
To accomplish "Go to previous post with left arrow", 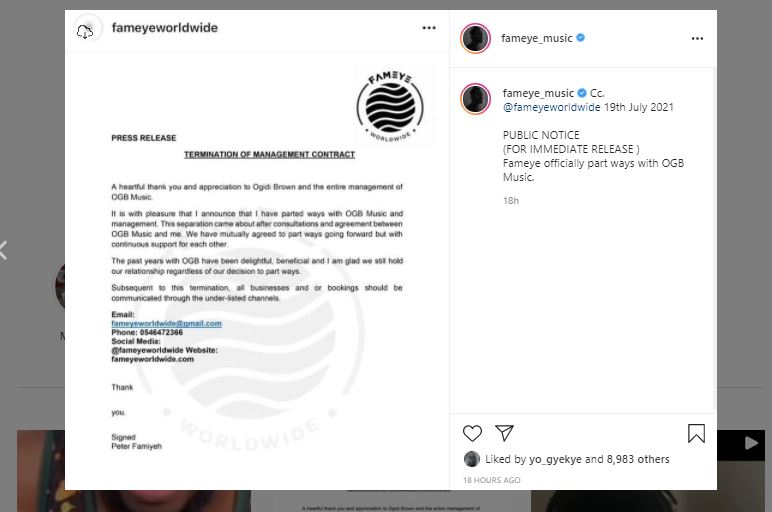I will pos(3,250).
